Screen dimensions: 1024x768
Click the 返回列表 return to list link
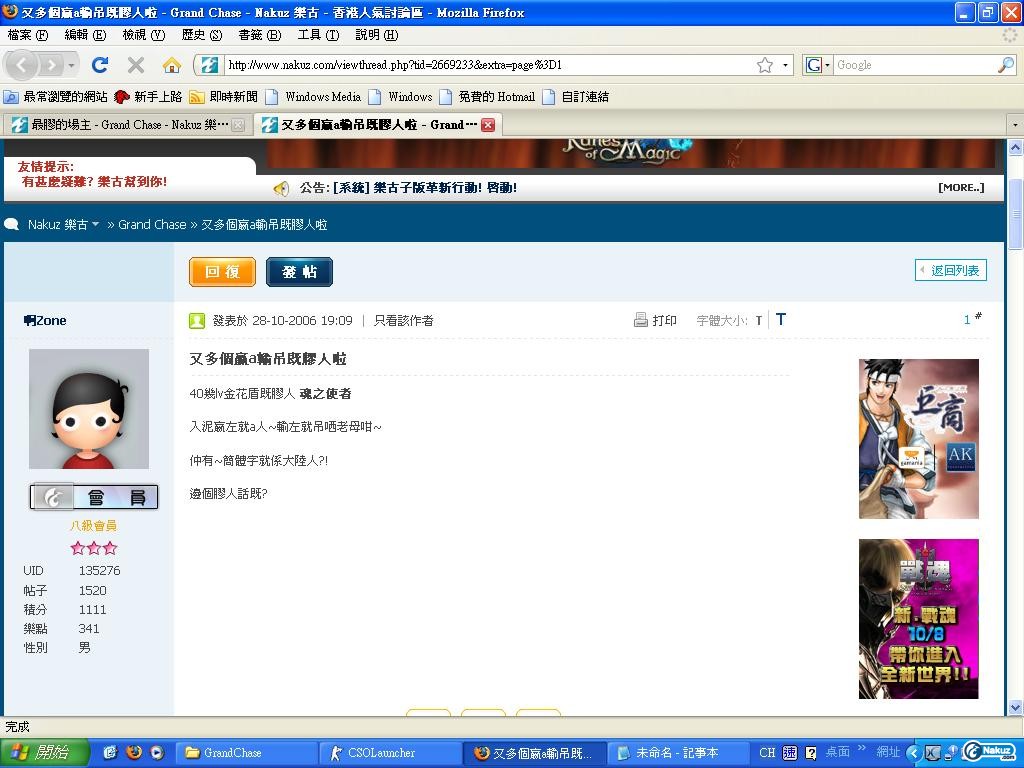[x=951, y=270]
